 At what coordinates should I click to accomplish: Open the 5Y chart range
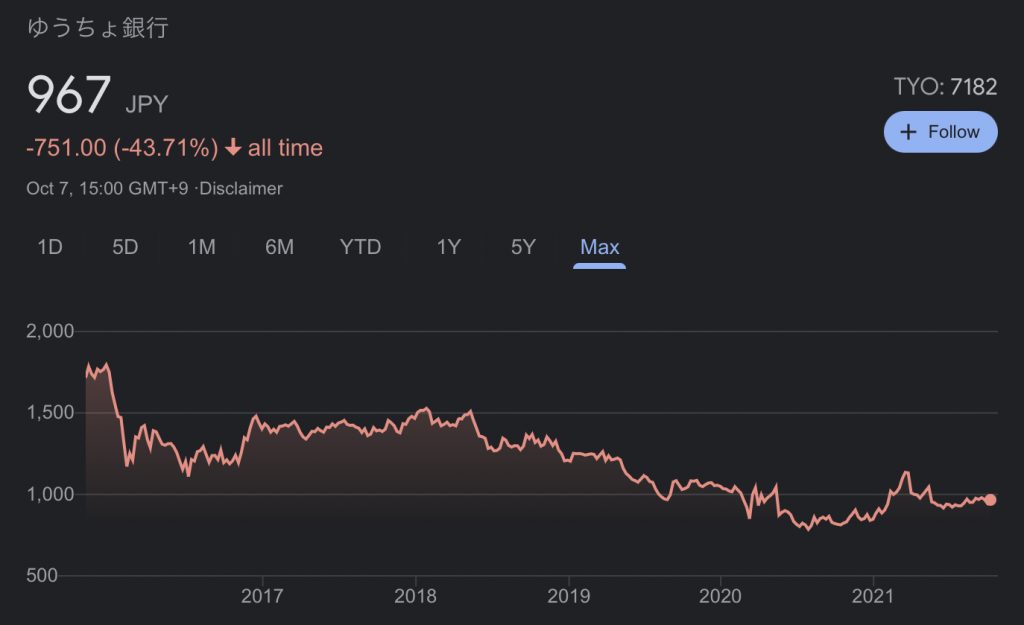click(524, 247)
